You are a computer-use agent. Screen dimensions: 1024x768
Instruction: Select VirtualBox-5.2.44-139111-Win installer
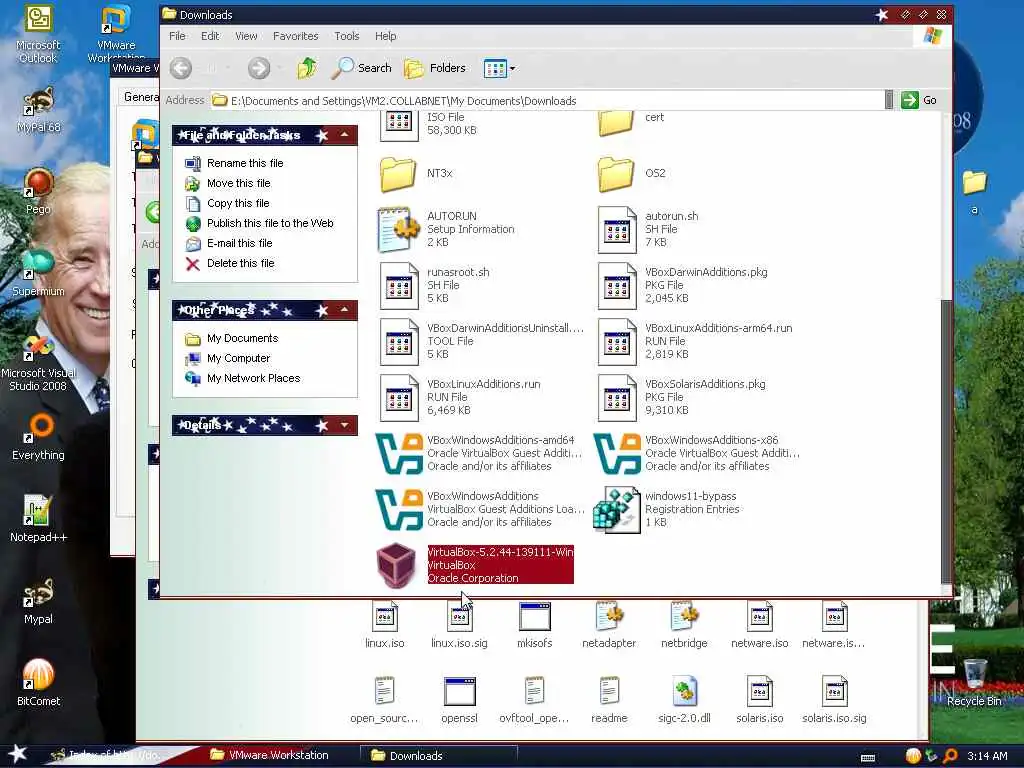475,565
